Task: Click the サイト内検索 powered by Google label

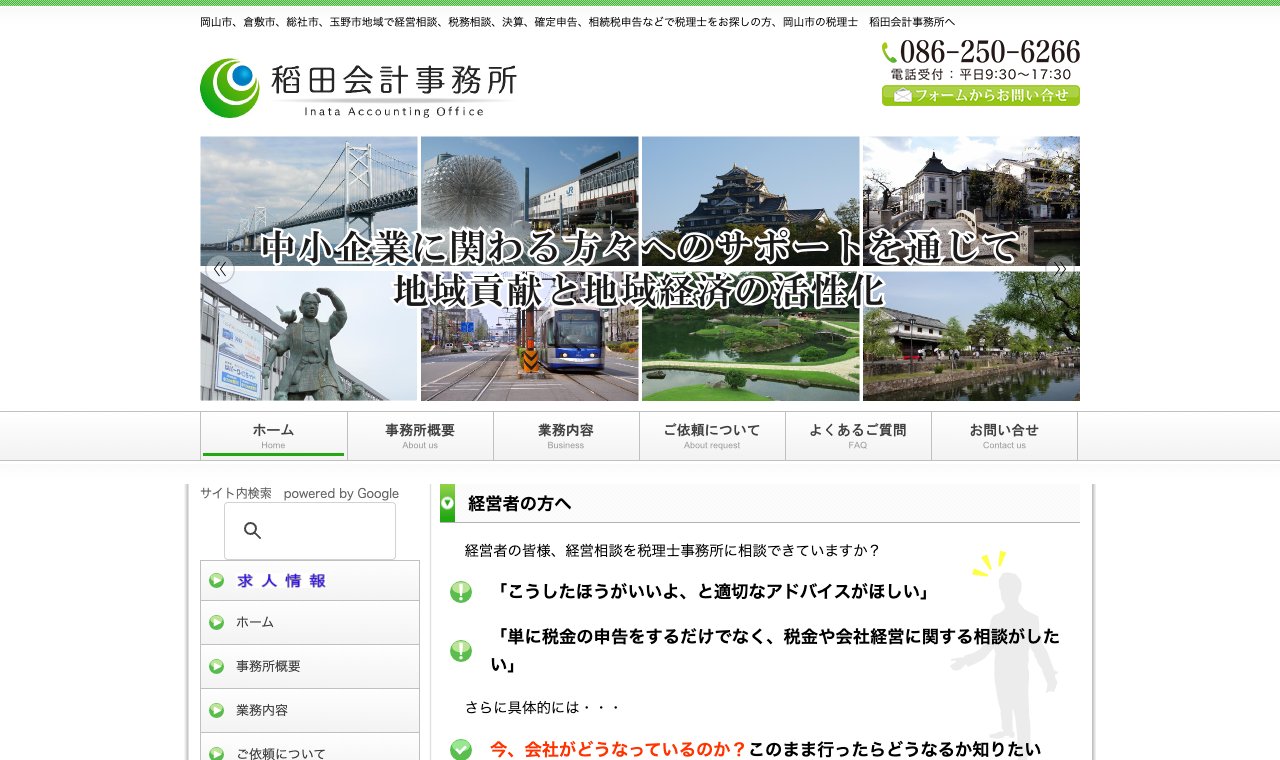Action: (x=300, y=493)
